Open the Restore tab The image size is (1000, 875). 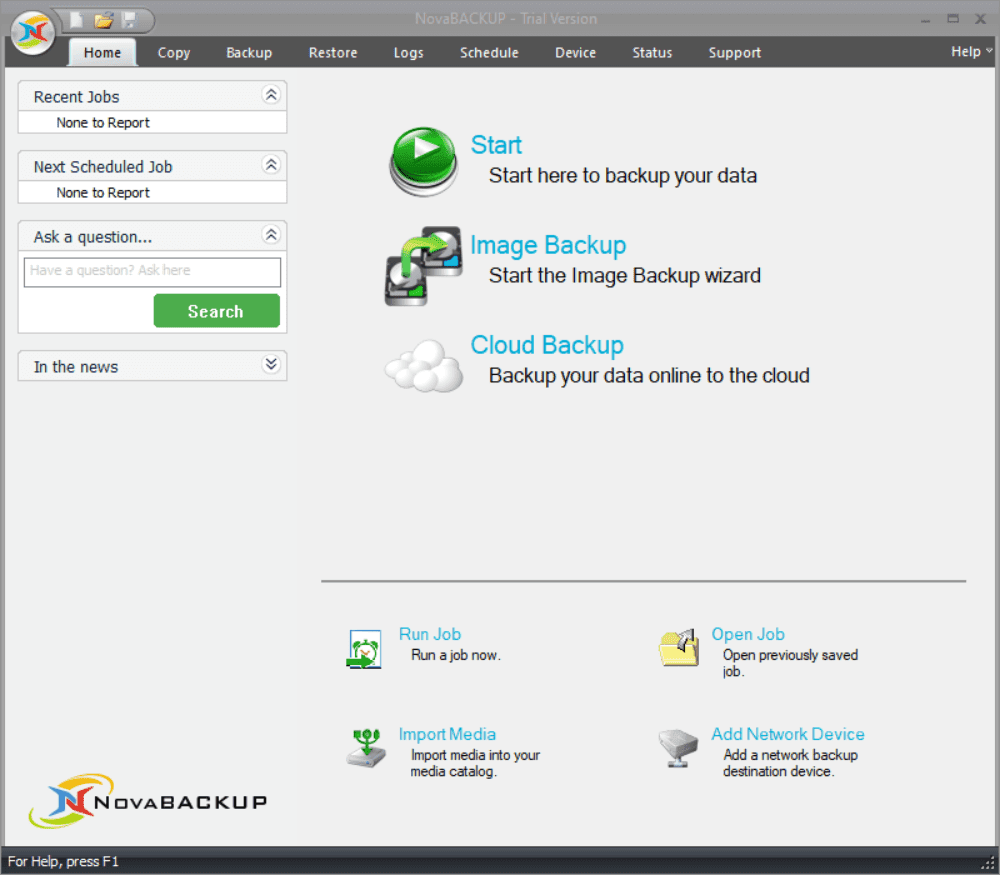[x=333, y=52]
